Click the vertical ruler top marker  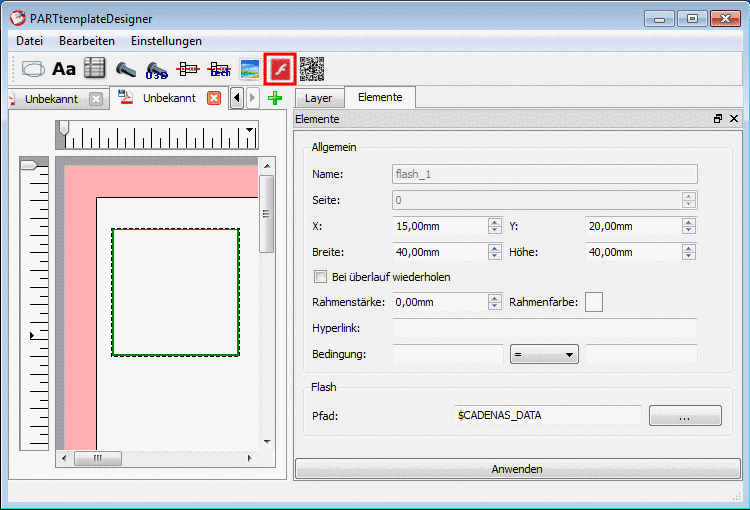29,165
